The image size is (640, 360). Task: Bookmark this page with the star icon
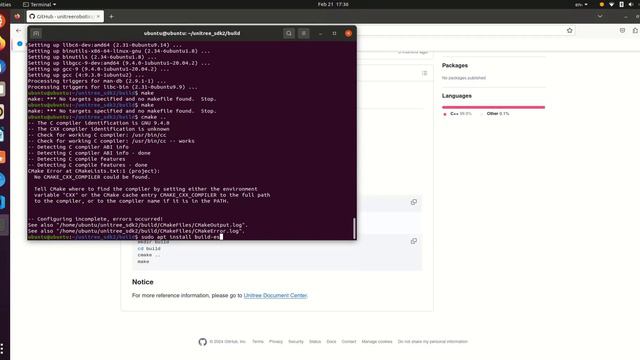point(570,31)
